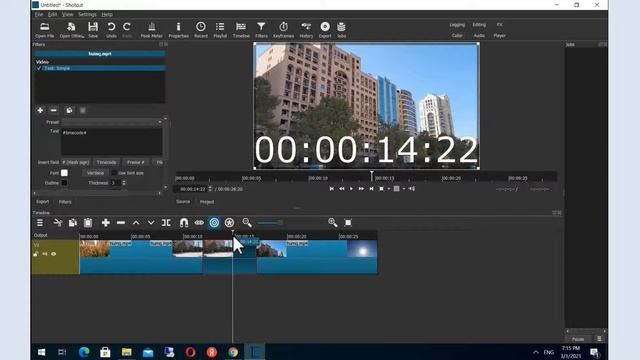This screenshot has width=640, height=360.
Task: Switch to the Logging layout
Action: point(457,25)
